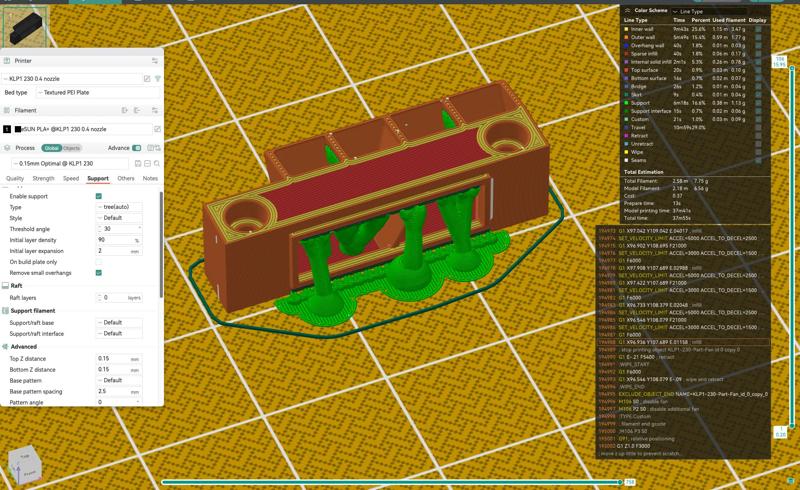The image size is (800, 490).
Task: Click the Advanced section icon
Action: [x=6, y=347]
